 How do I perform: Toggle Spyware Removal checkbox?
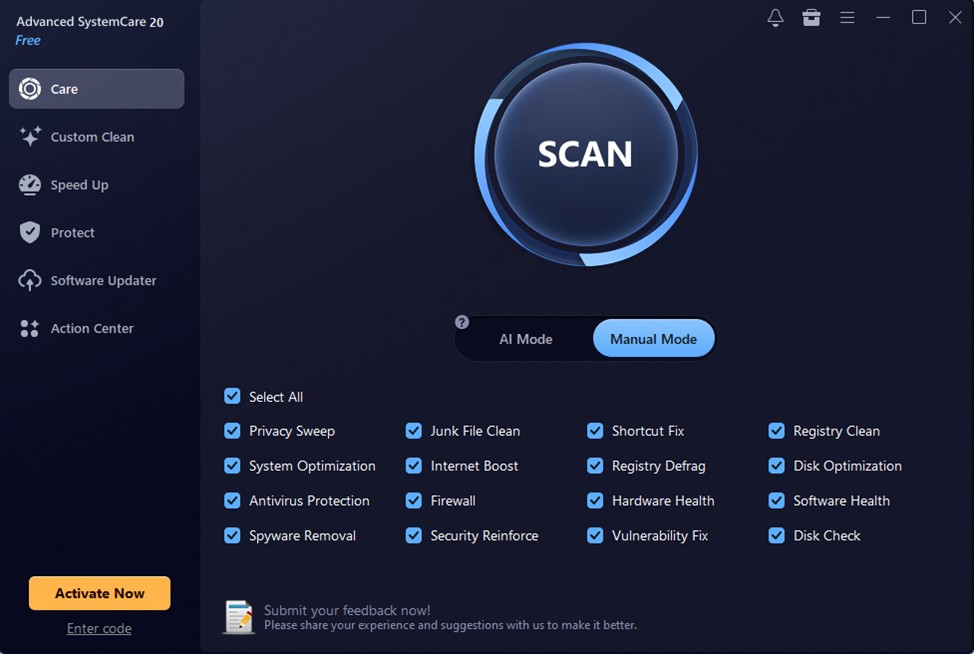(x=232, y=535)
